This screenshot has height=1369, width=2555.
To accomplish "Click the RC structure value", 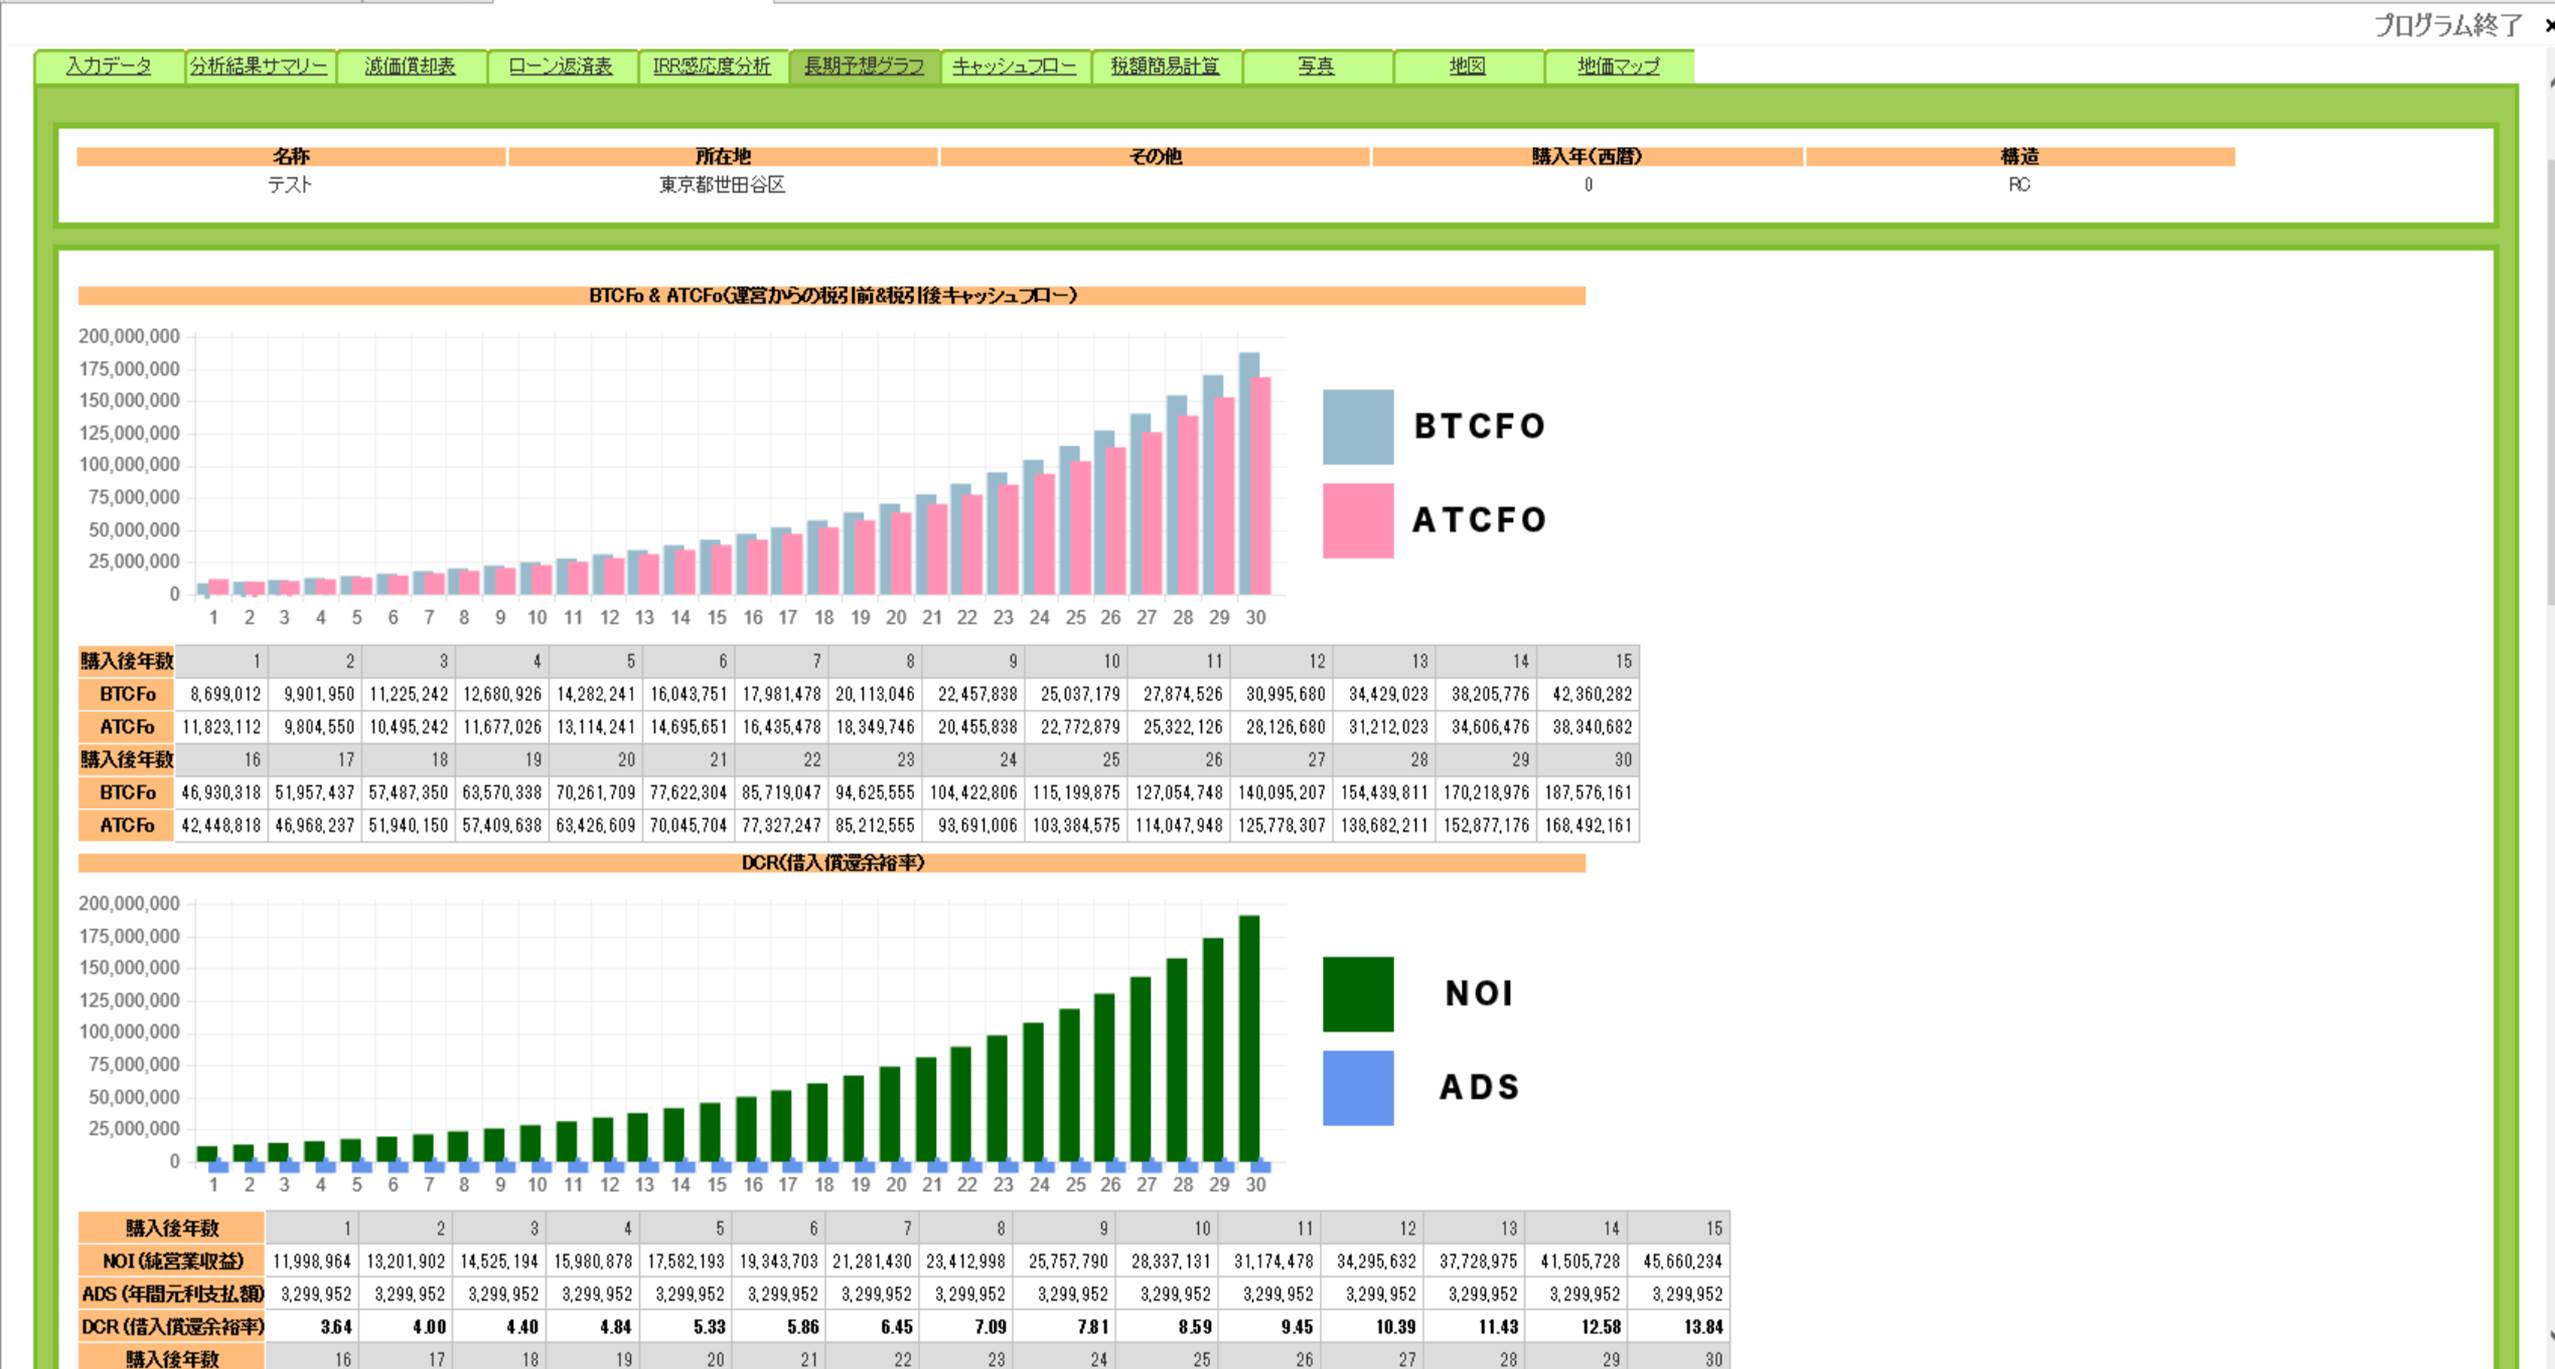I will point(2019,185).
